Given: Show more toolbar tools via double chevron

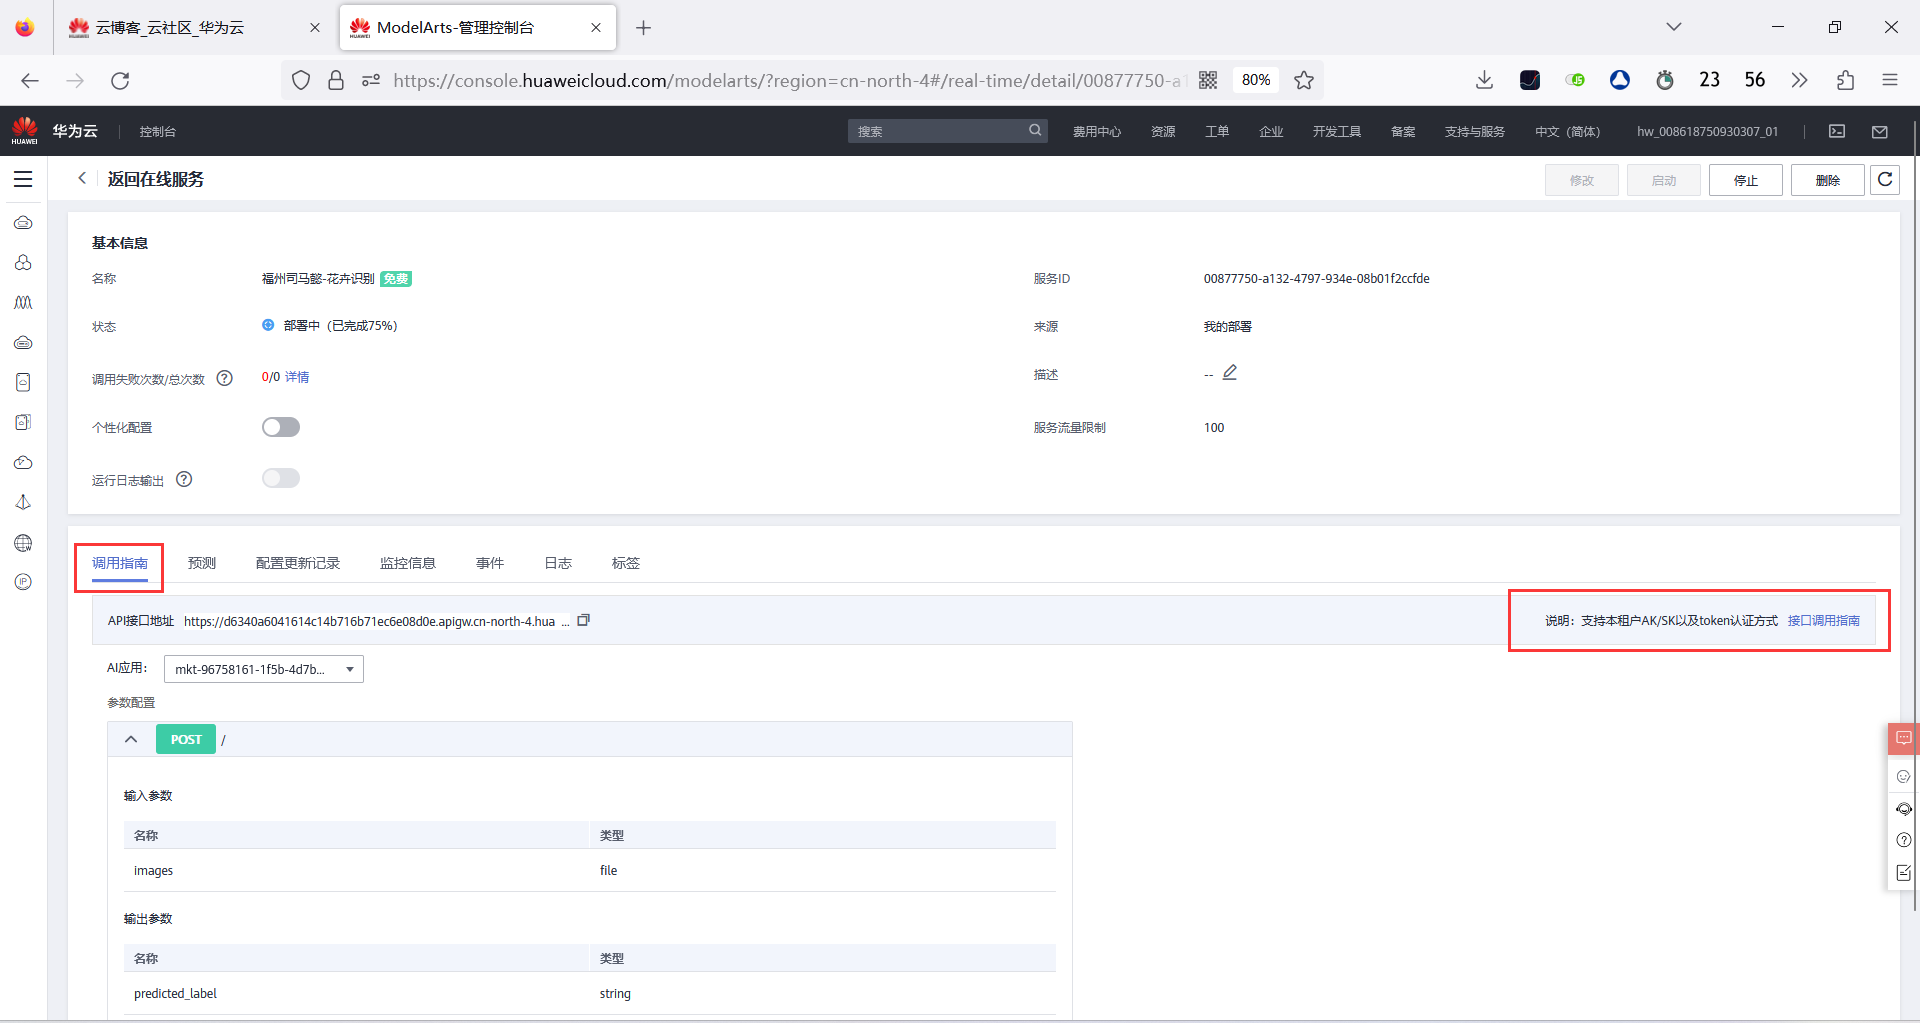Looking at the screenshot, I should click(x=1800, y=80).
